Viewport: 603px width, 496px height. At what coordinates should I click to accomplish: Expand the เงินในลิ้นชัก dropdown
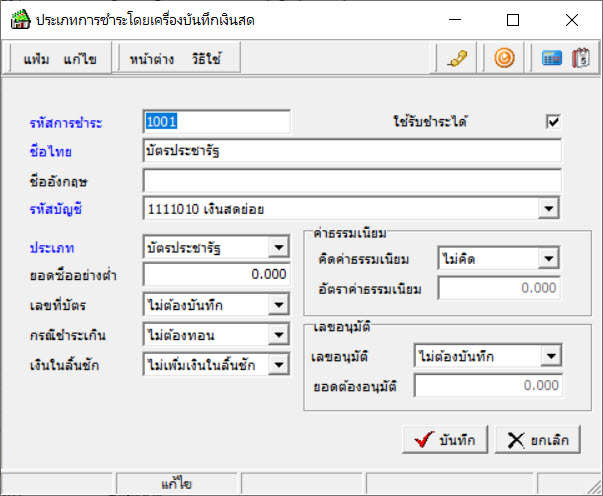[278, 365]
